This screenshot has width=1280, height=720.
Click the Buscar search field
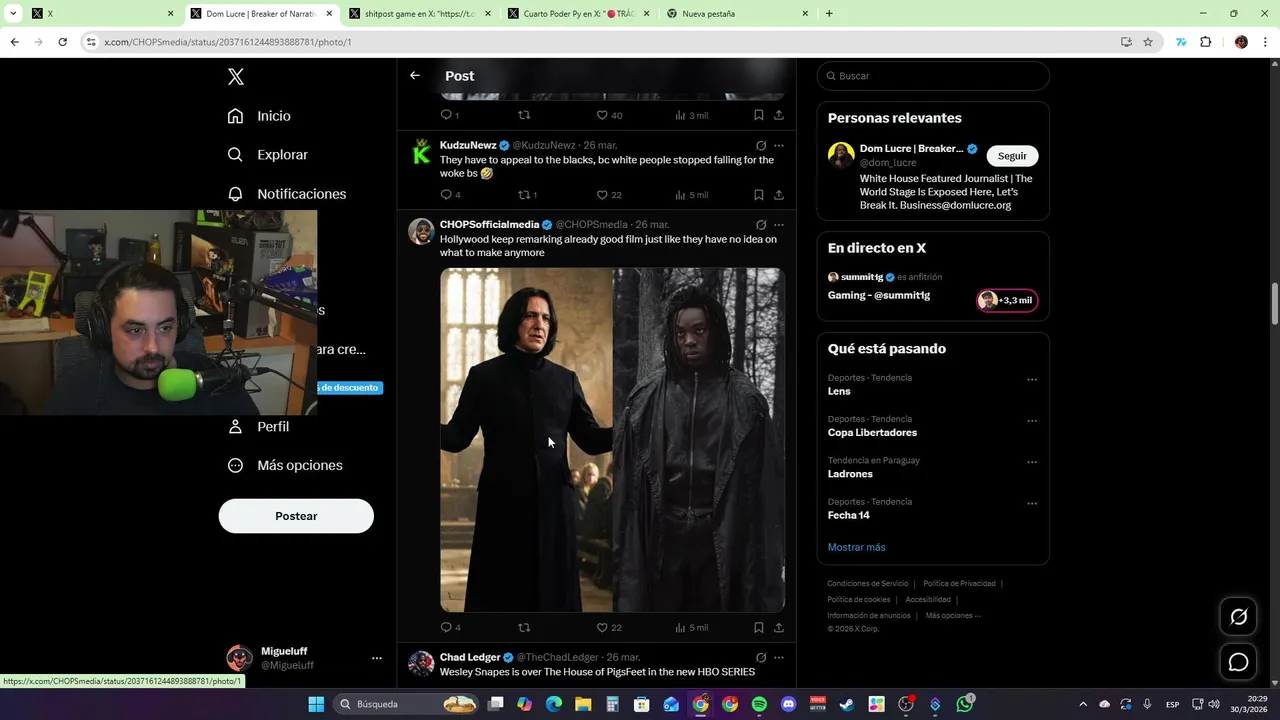click(x=933, y=76)
